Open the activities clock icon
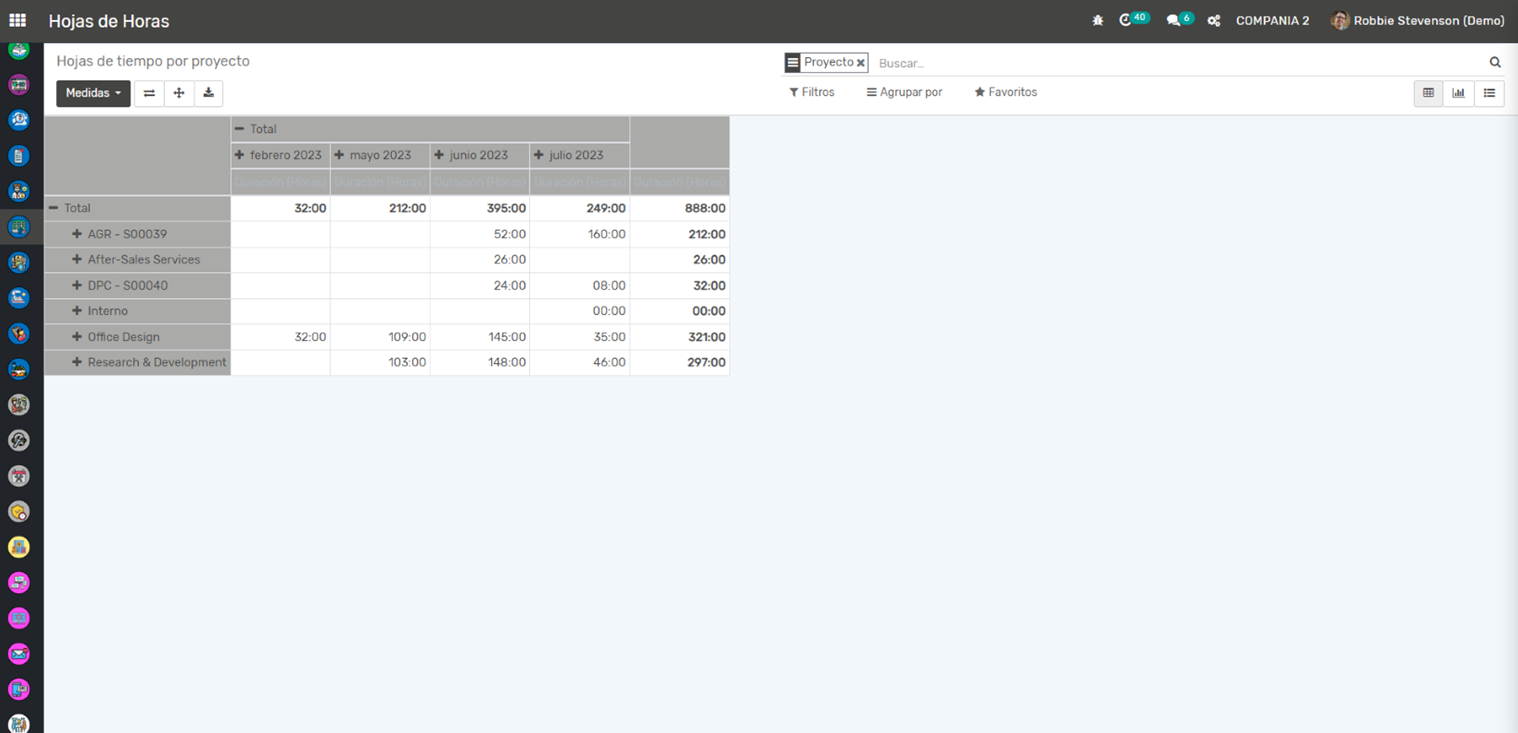The image size is (1518, 733). pyautogui.click(x=1126, y=20)
